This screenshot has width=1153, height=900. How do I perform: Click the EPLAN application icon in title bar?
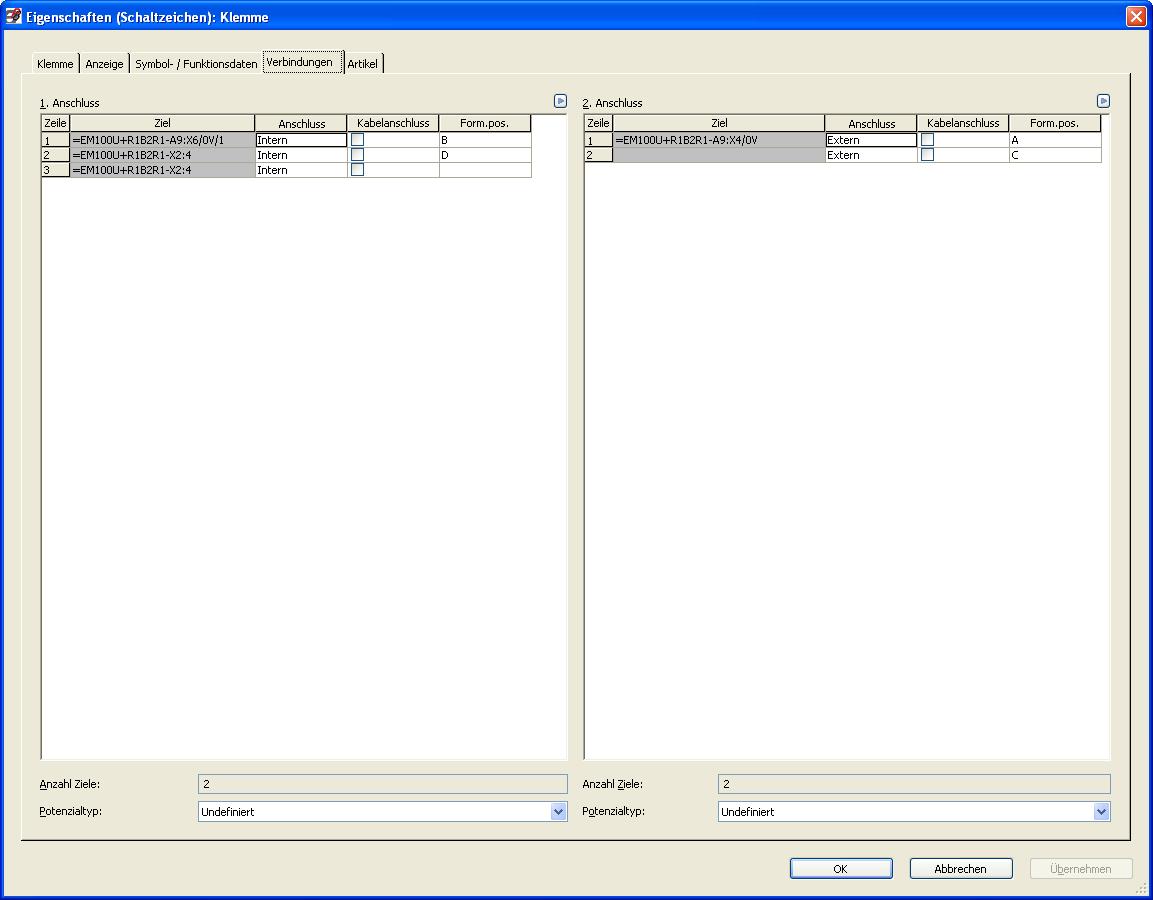coord(13,16)
